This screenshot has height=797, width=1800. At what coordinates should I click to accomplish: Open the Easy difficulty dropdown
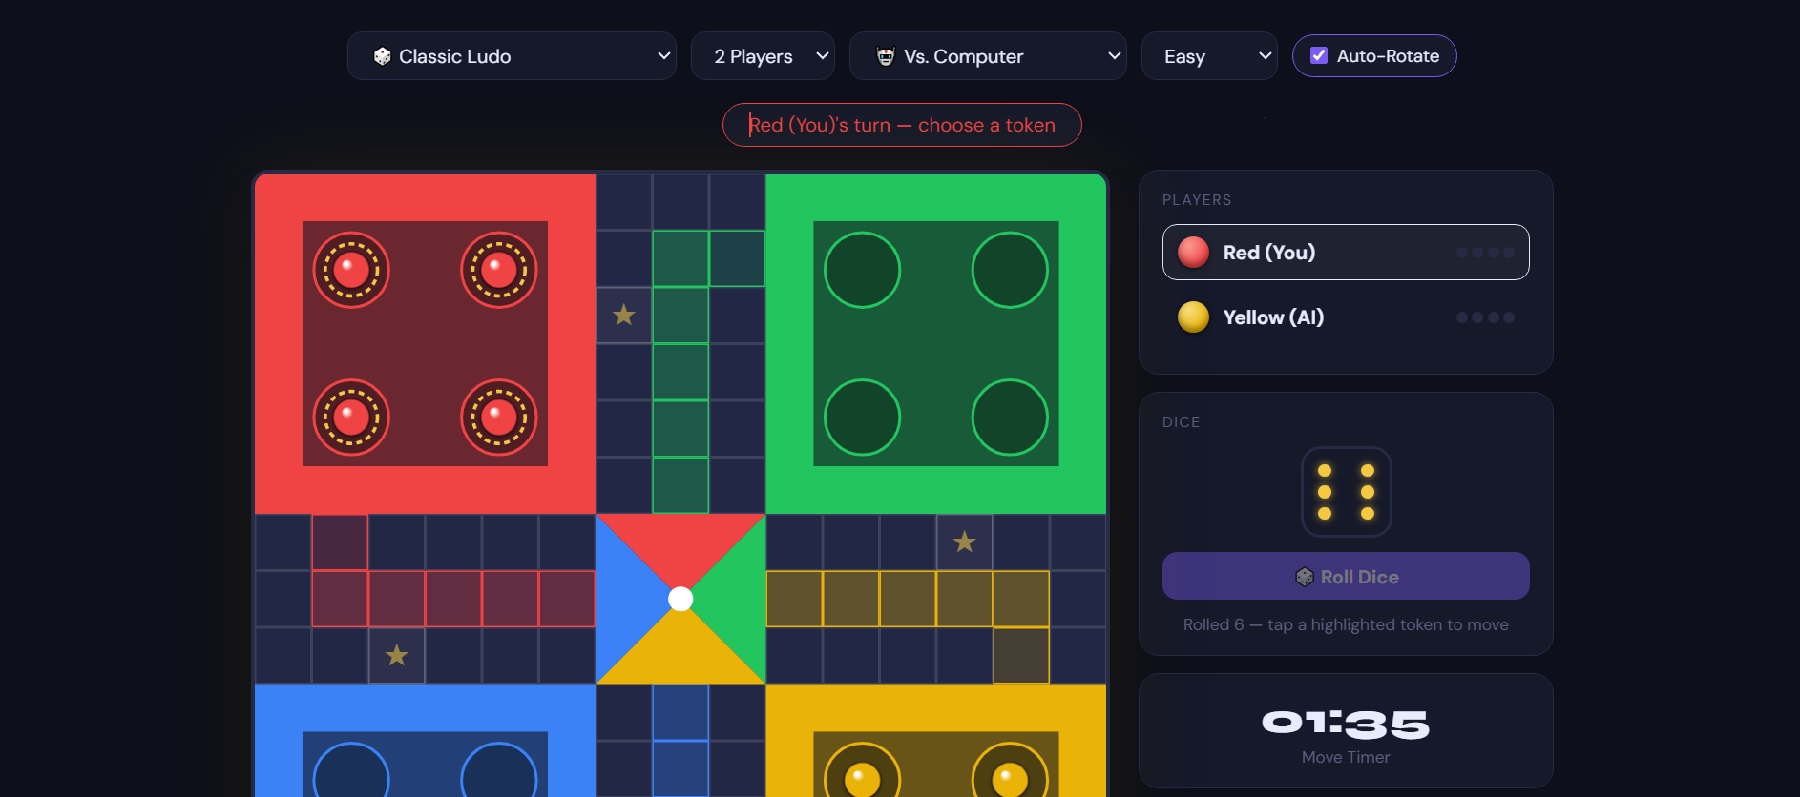click(x=1209, y=56)
